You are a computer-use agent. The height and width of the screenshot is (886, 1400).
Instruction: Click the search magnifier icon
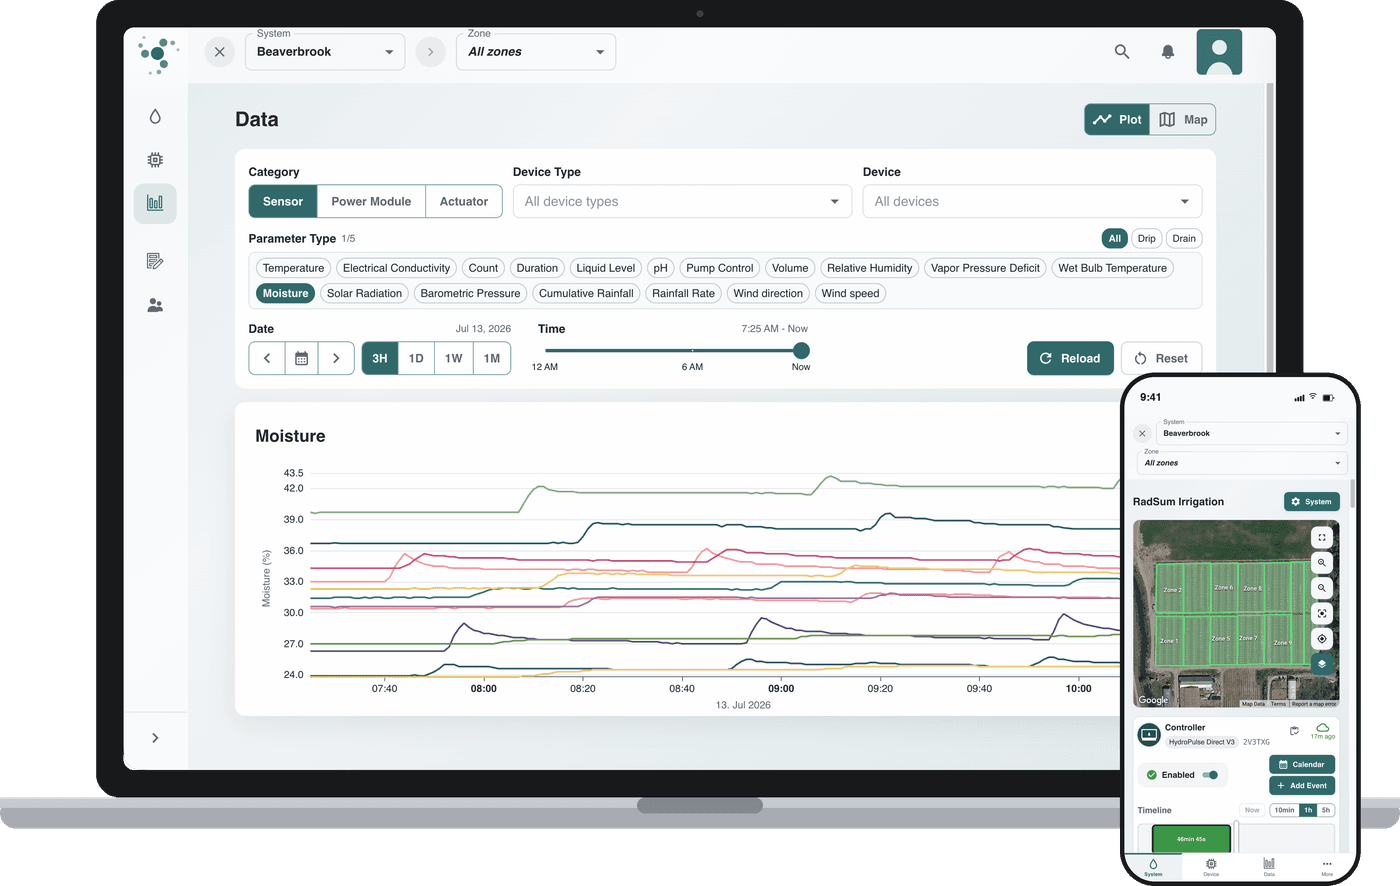[x=1122, y=52]
